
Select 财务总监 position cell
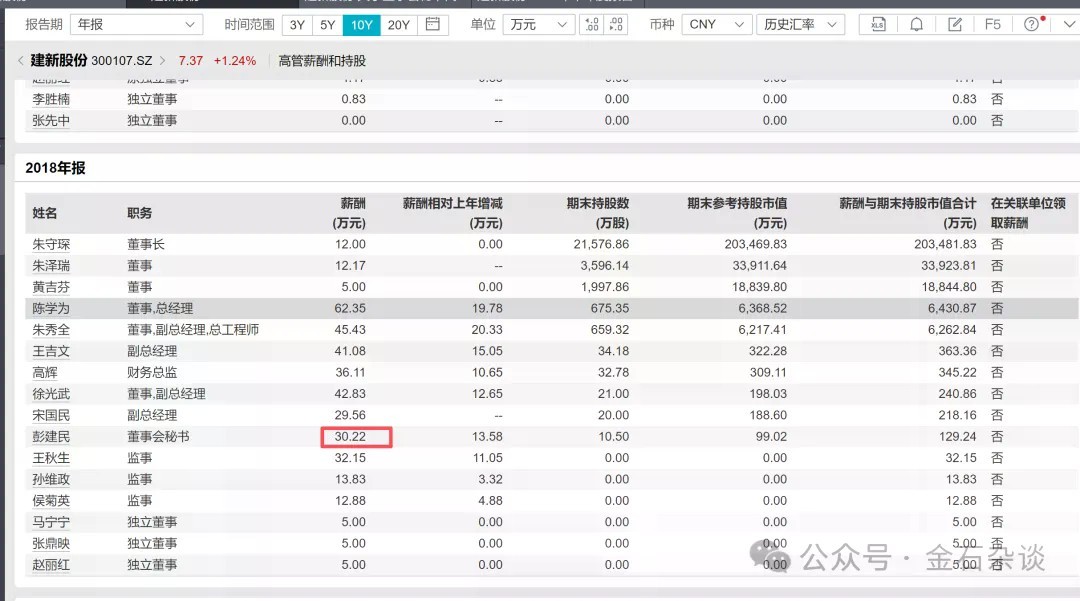[x=152, y=372]
